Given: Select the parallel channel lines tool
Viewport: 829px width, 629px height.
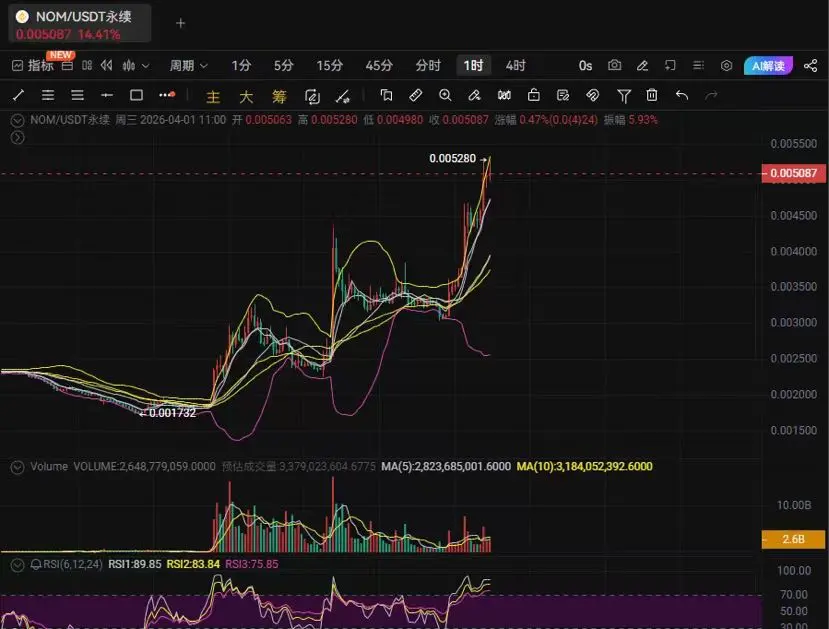Looking at the screenshot, I should coord(48,95).
